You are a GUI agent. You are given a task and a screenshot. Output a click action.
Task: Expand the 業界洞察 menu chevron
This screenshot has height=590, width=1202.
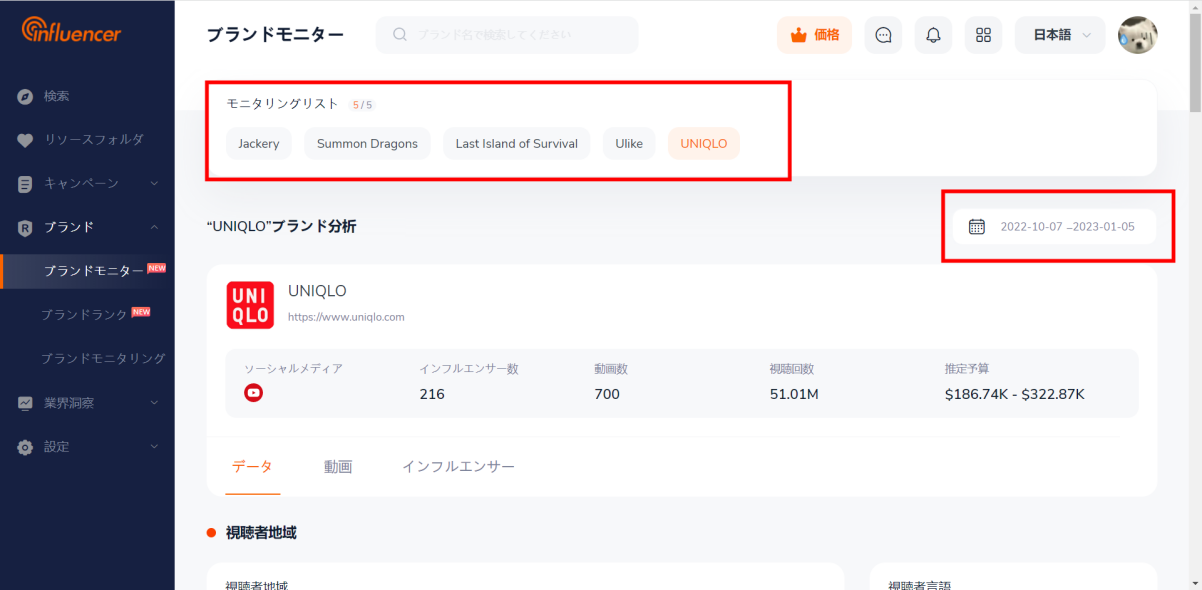click(x=154, y=403)
